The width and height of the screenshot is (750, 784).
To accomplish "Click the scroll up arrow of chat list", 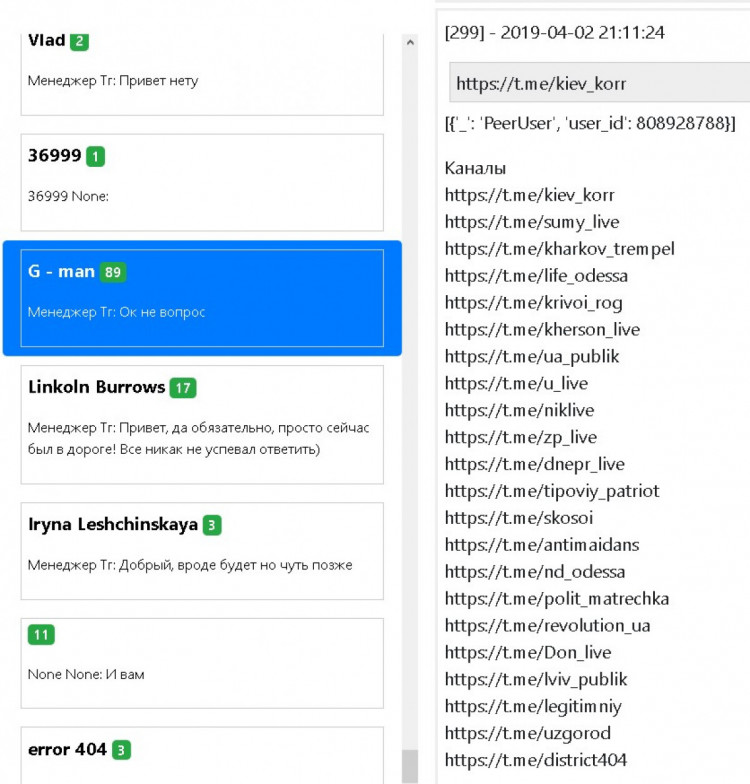I will pyautogui.click(x=410, y=43).
